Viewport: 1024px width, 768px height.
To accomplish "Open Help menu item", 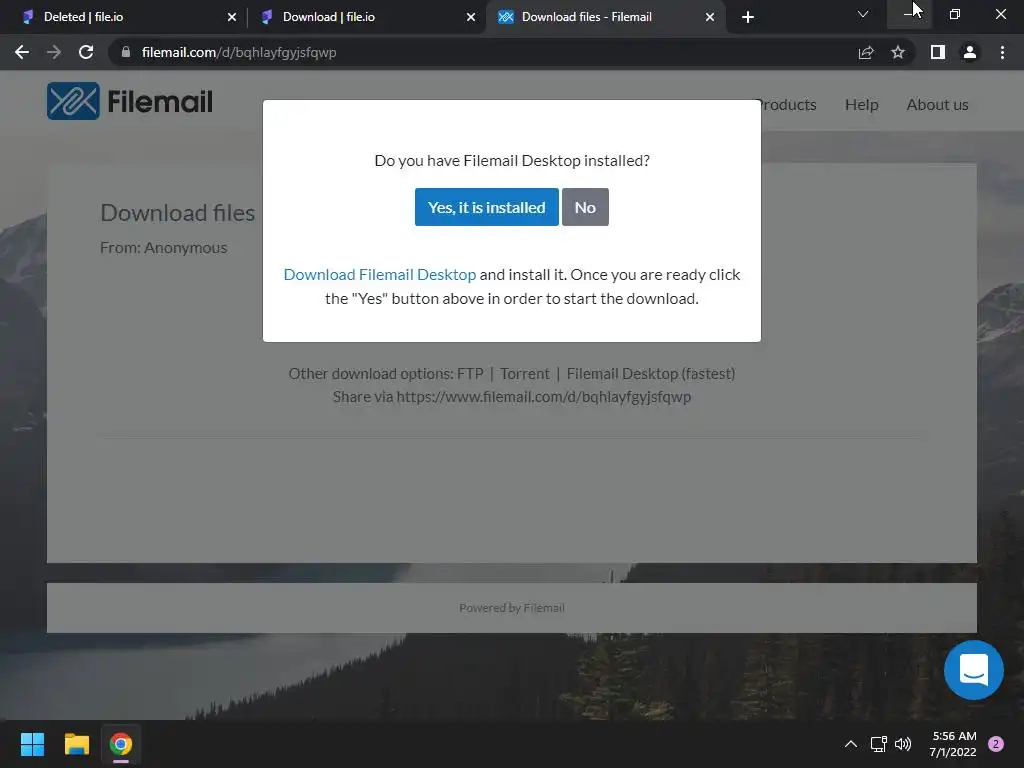I will [861, 104].
